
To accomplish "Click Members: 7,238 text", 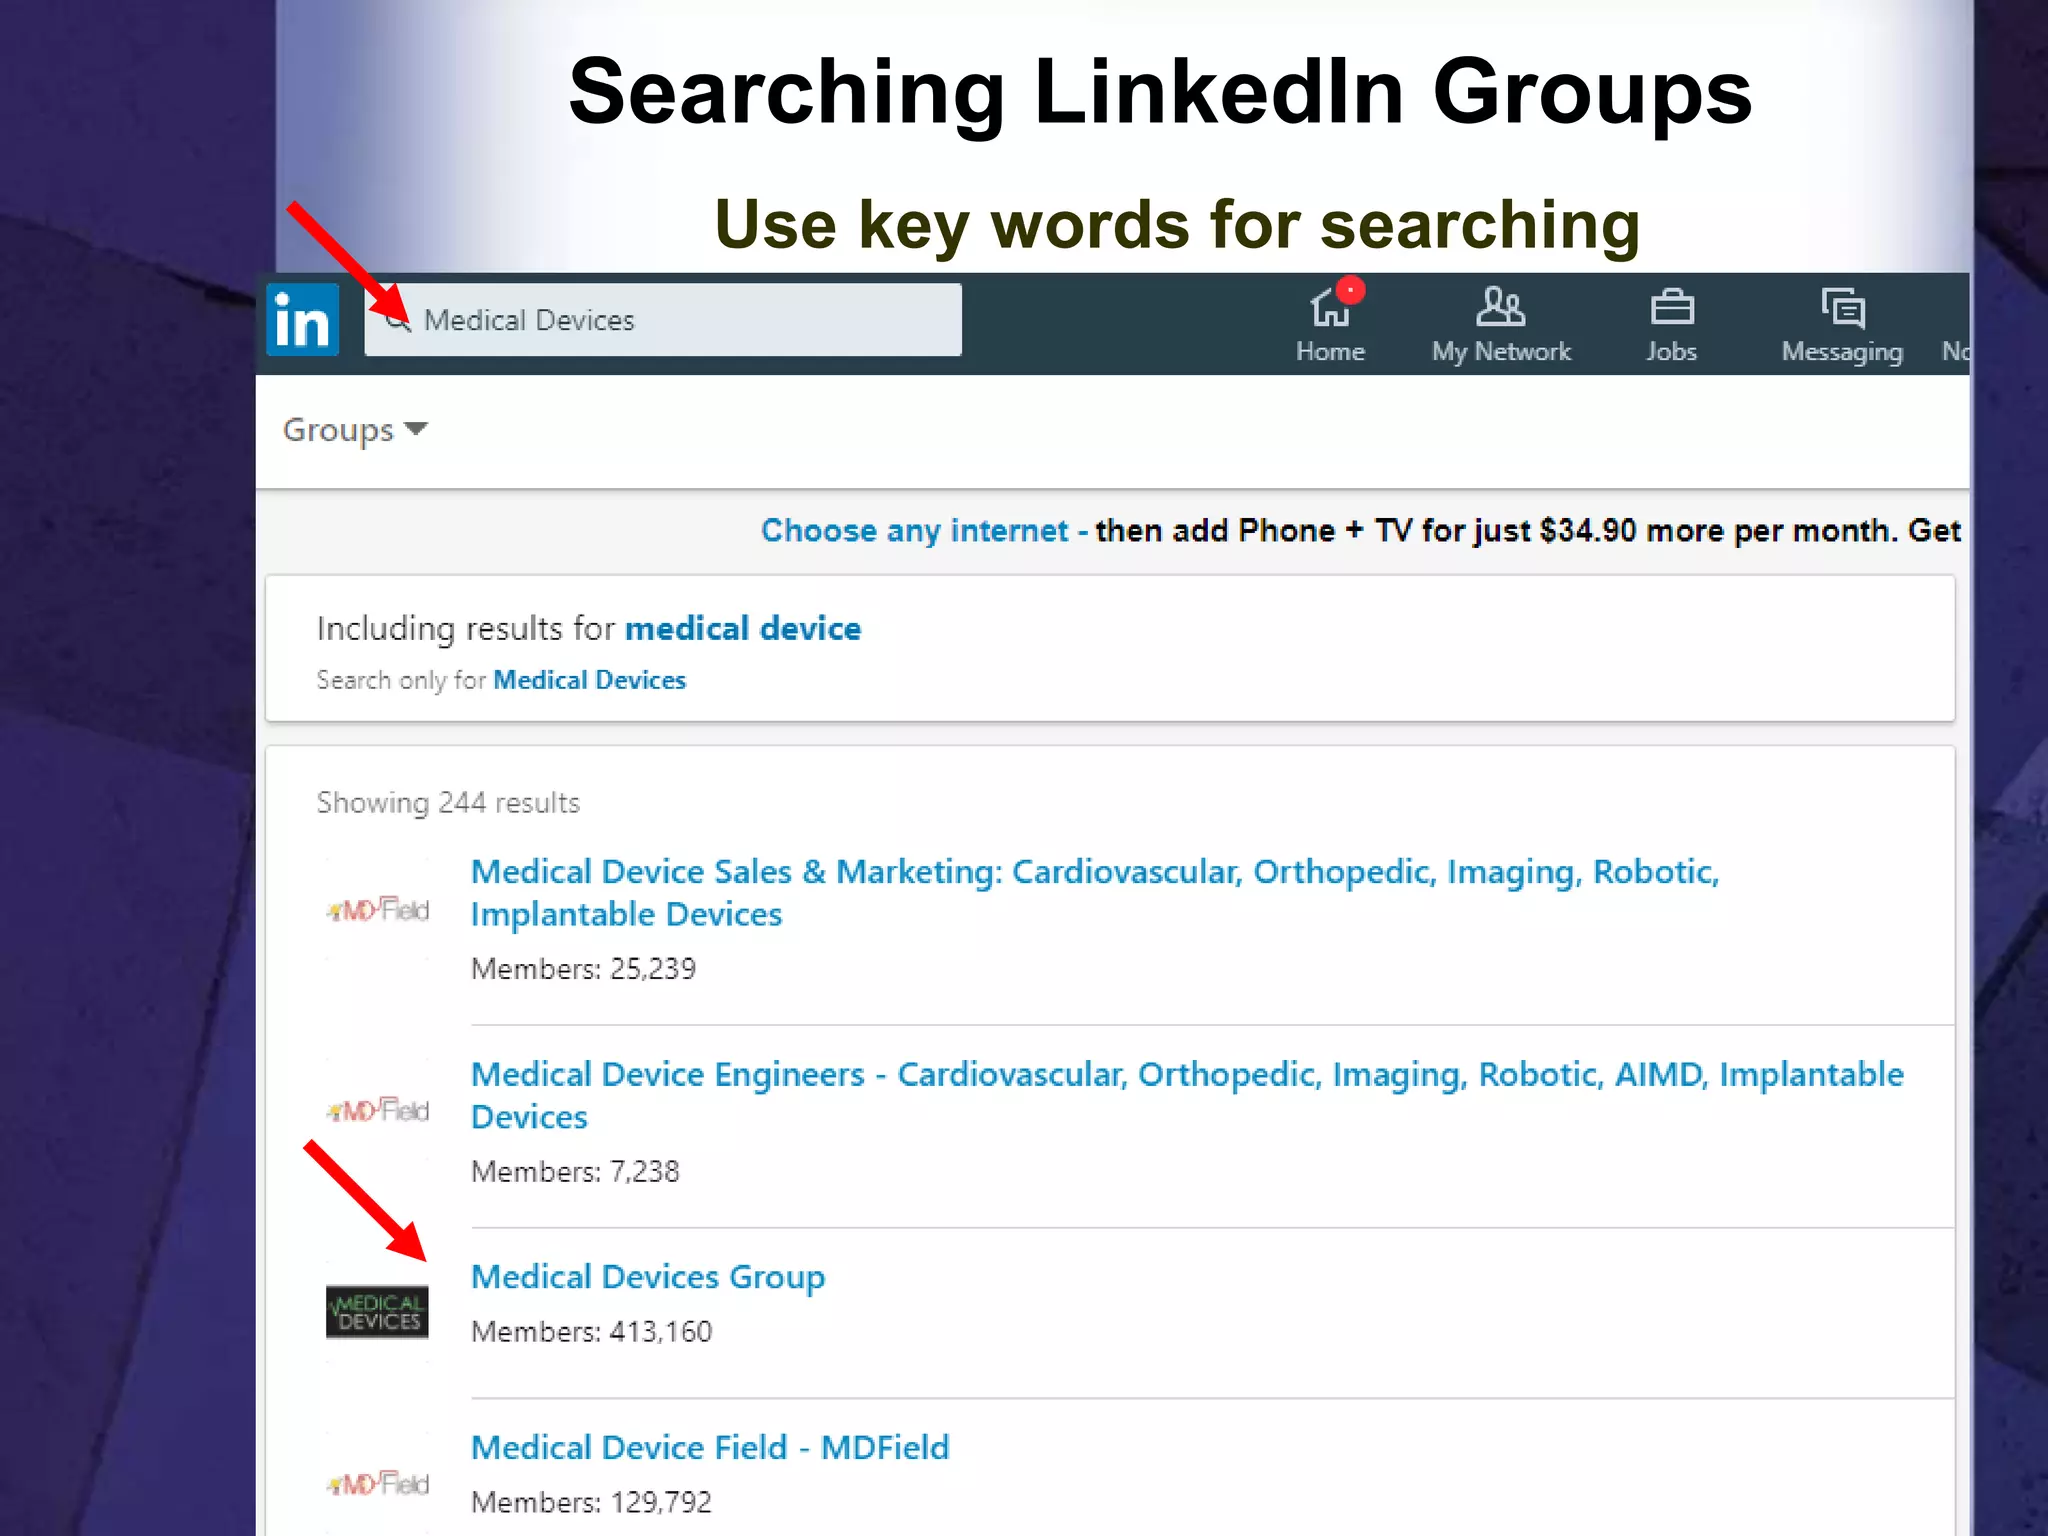I will pyautogui.click(x=575, y=1171).
